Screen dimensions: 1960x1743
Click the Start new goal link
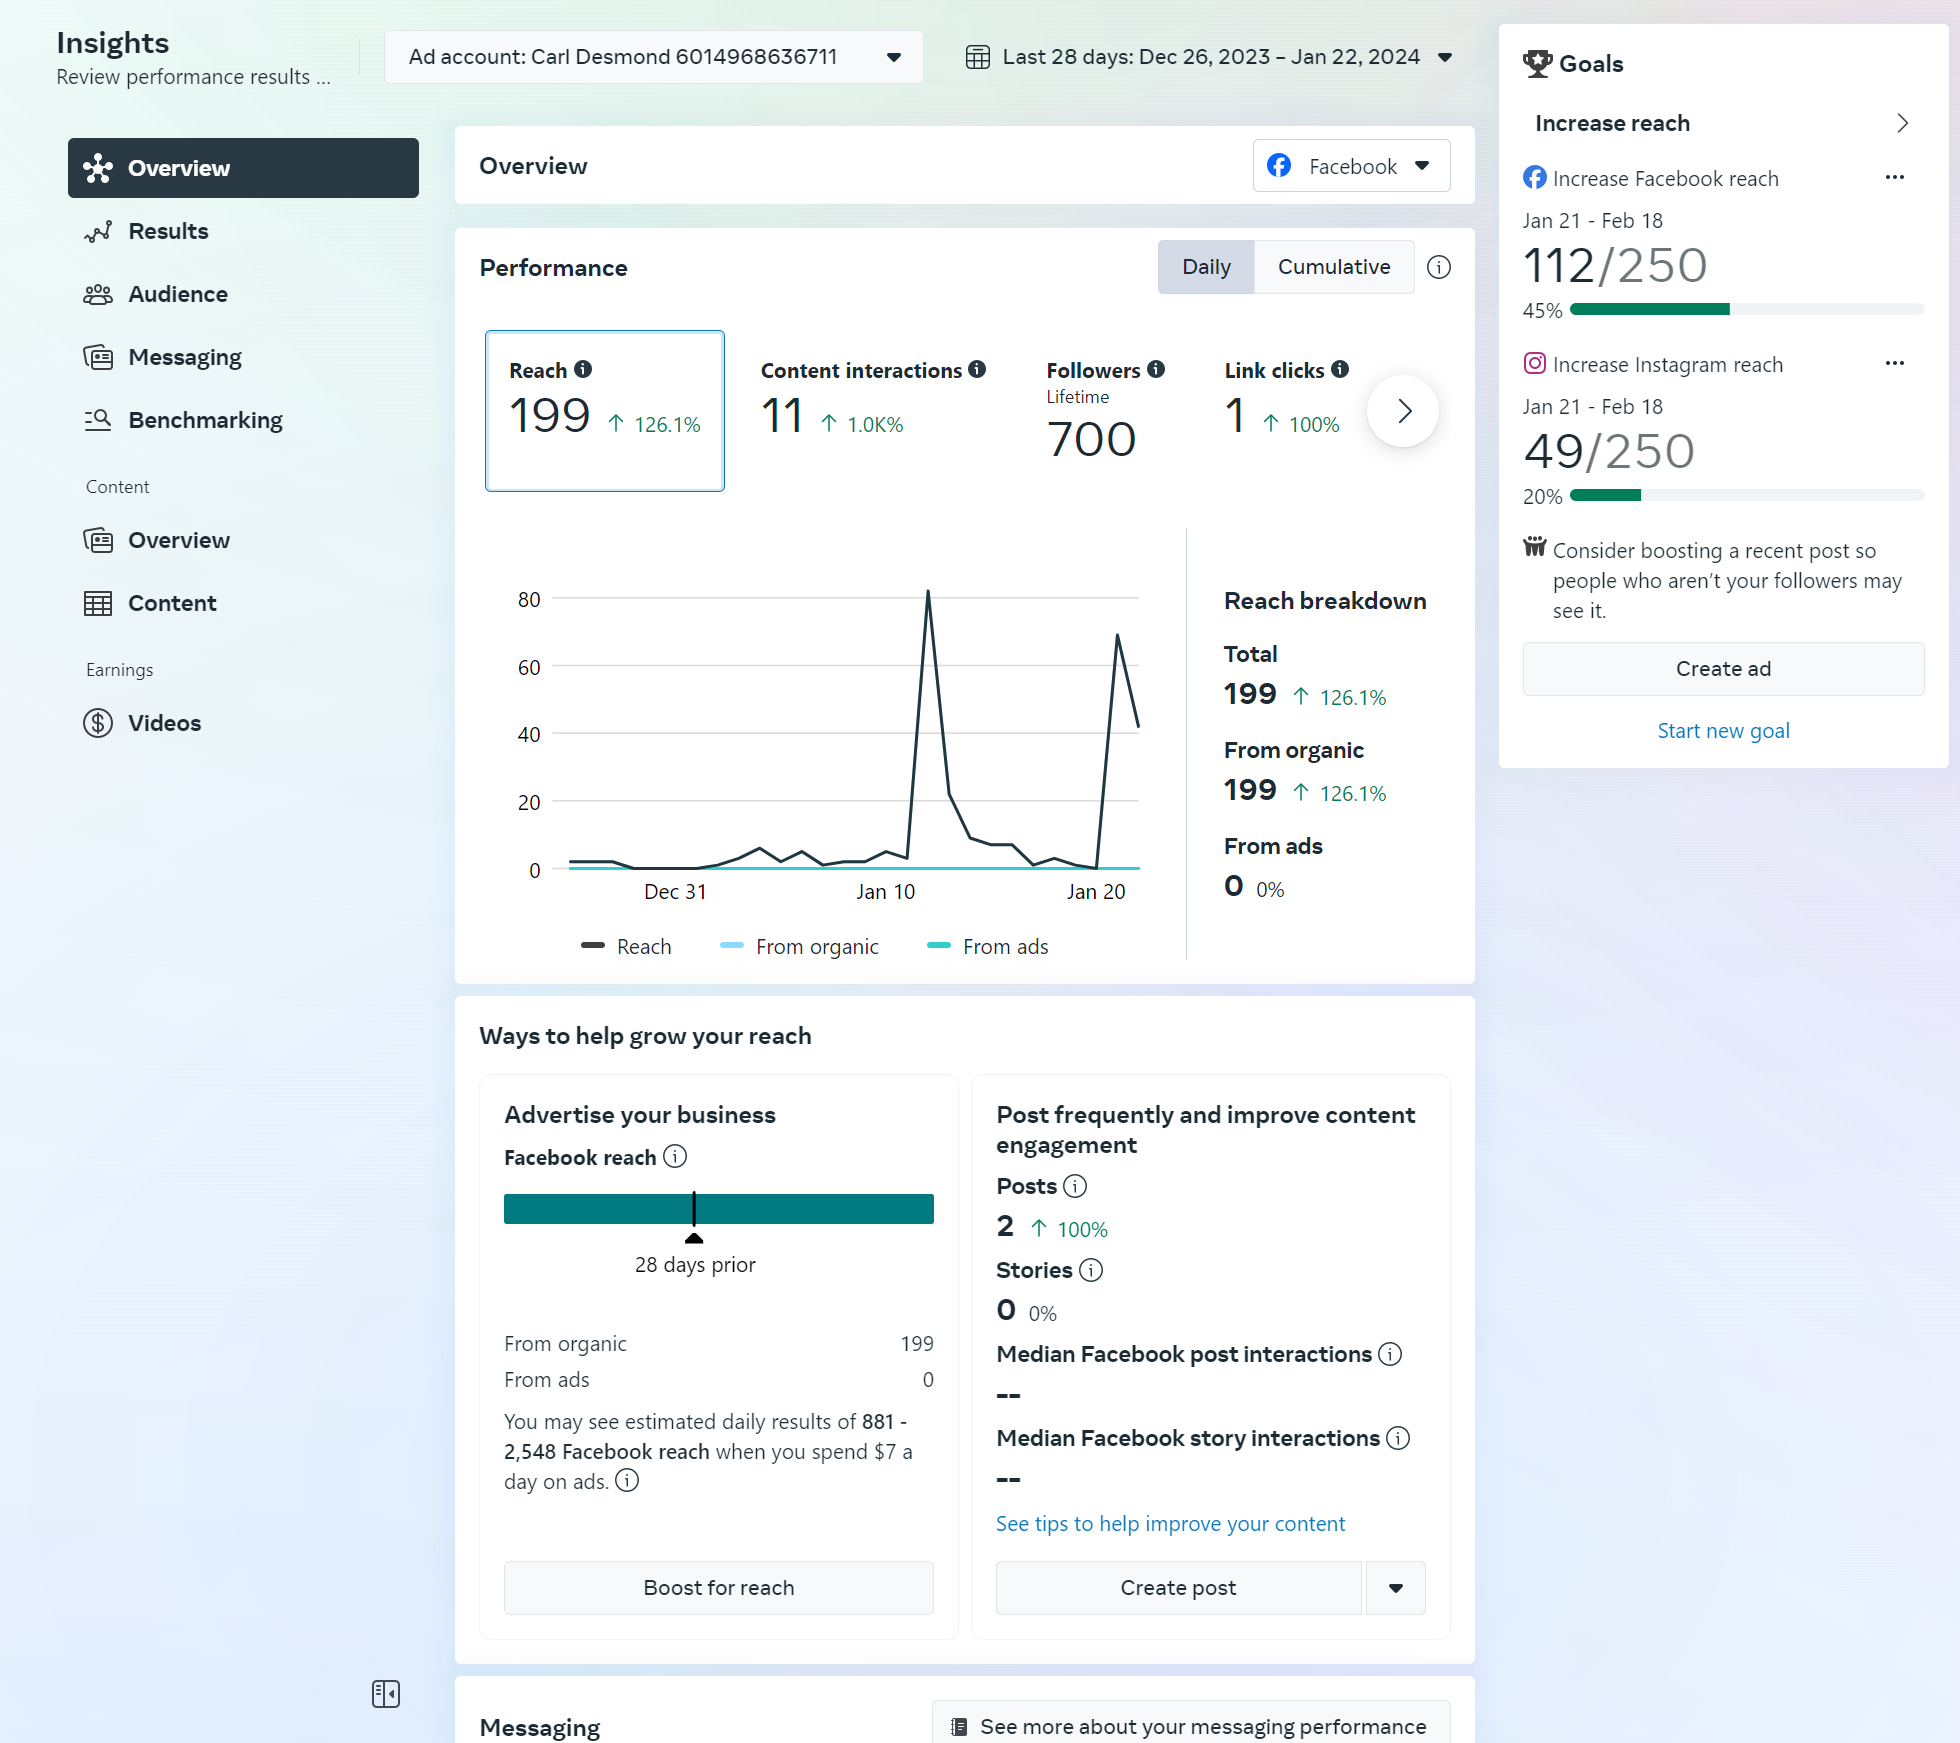[x=1723, y=731]
